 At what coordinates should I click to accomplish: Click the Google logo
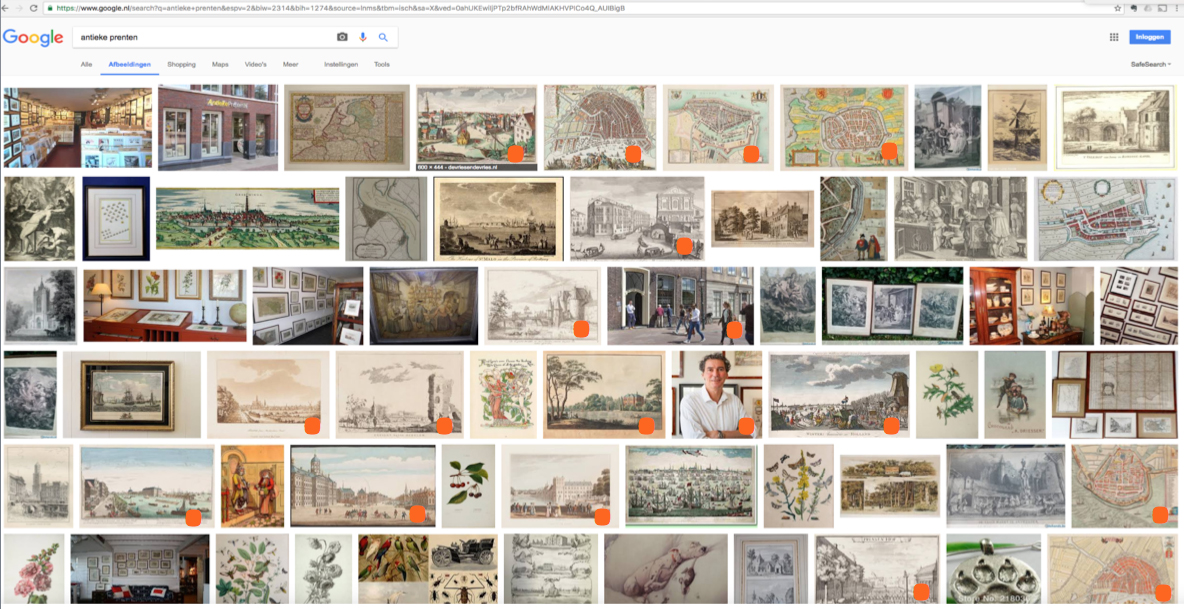(x=33, y=38)
